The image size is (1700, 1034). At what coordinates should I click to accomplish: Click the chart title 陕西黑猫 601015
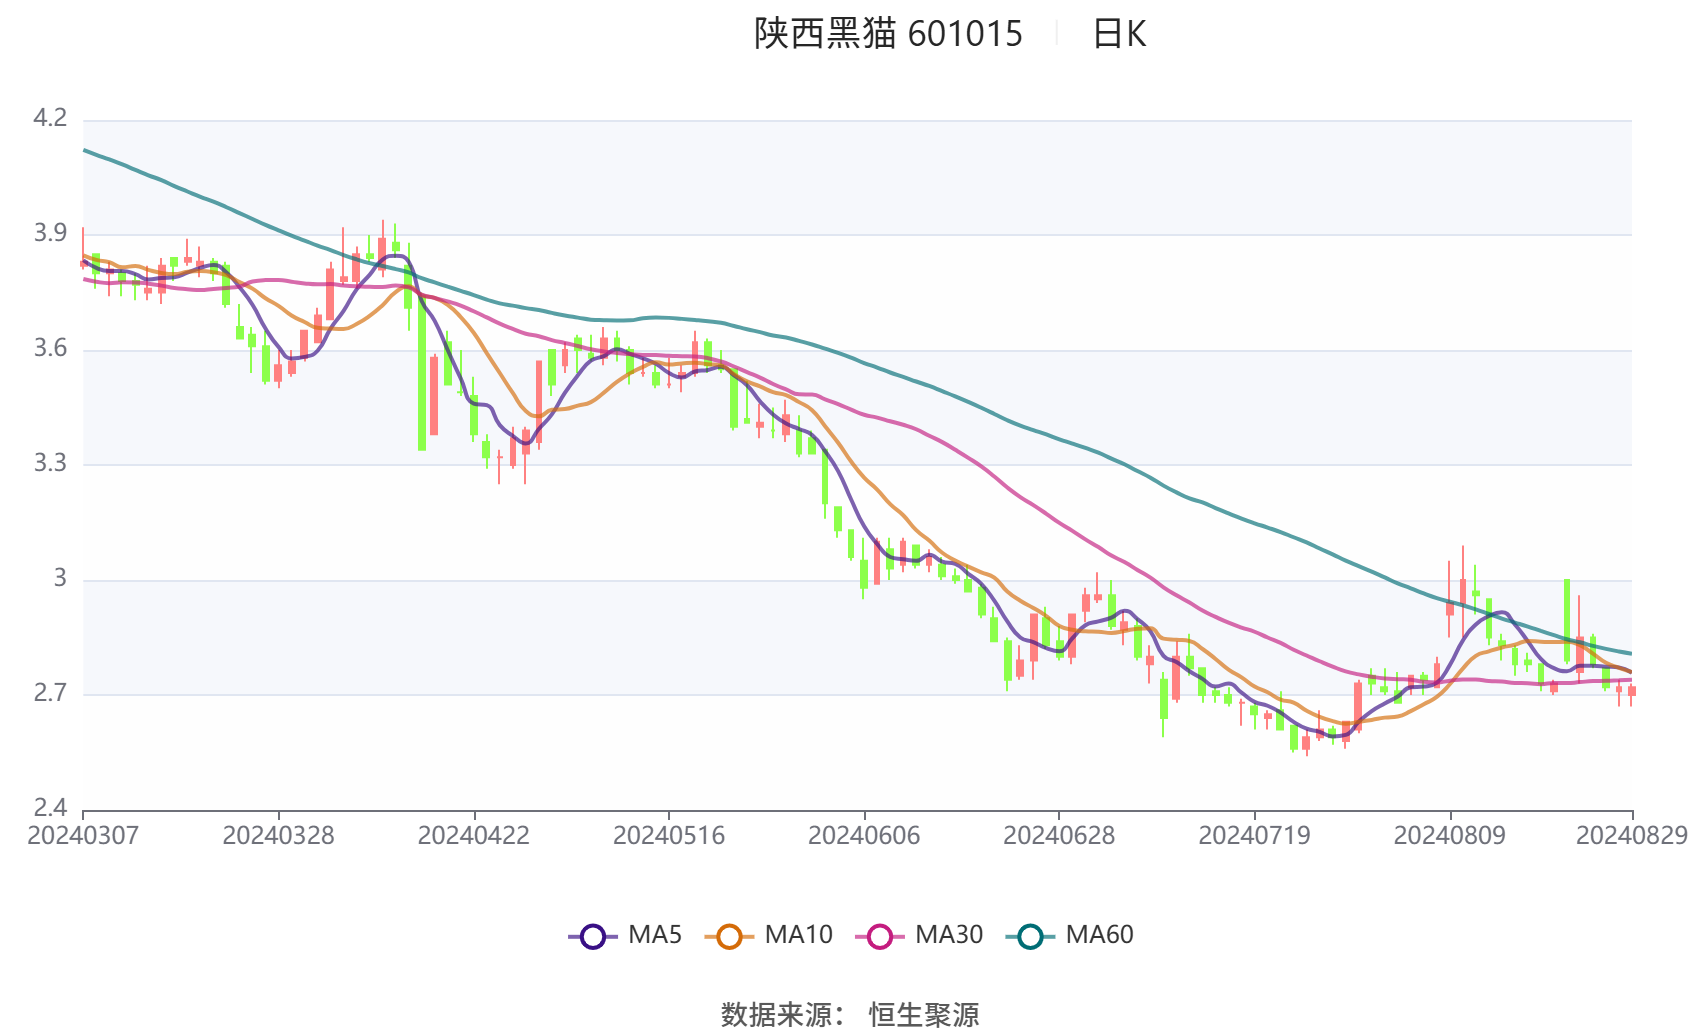[888, 34]
